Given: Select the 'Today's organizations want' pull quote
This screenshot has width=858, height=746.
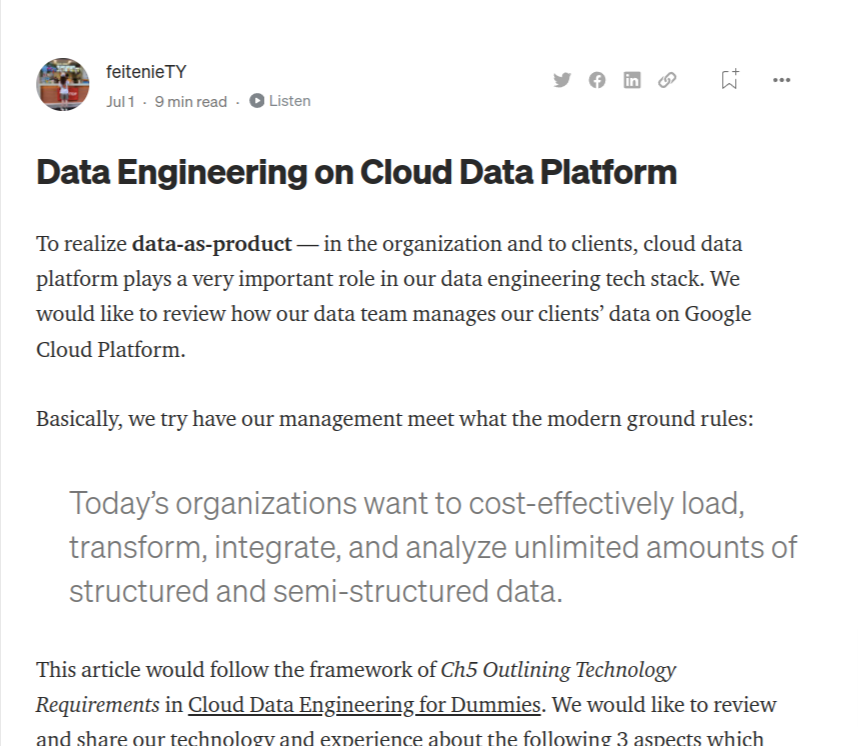Looking at the screenshot, I should [x=433, y=547].
